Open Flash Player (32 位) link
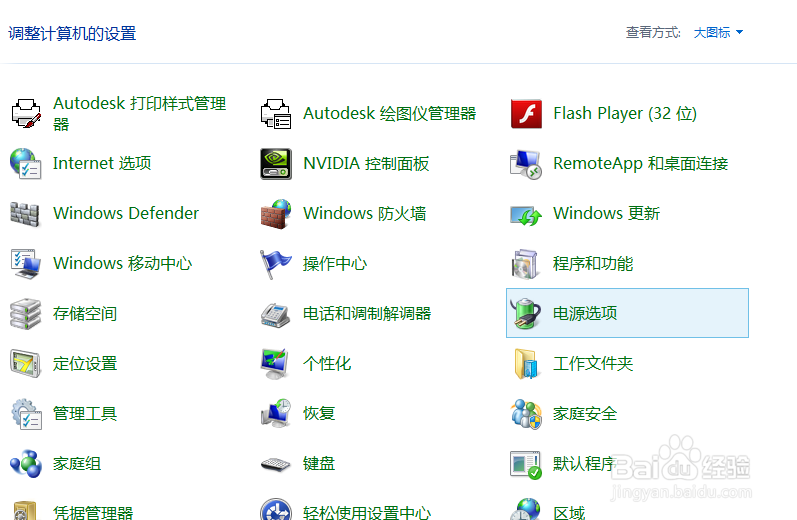 [625, 113]
